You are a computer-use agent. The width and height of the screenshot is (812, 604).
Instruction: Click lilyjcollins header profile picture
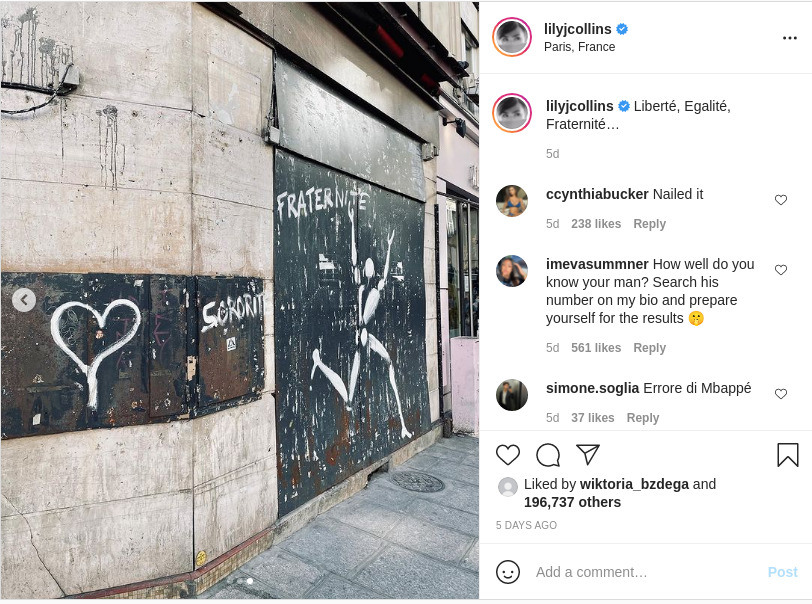point(512,37)
